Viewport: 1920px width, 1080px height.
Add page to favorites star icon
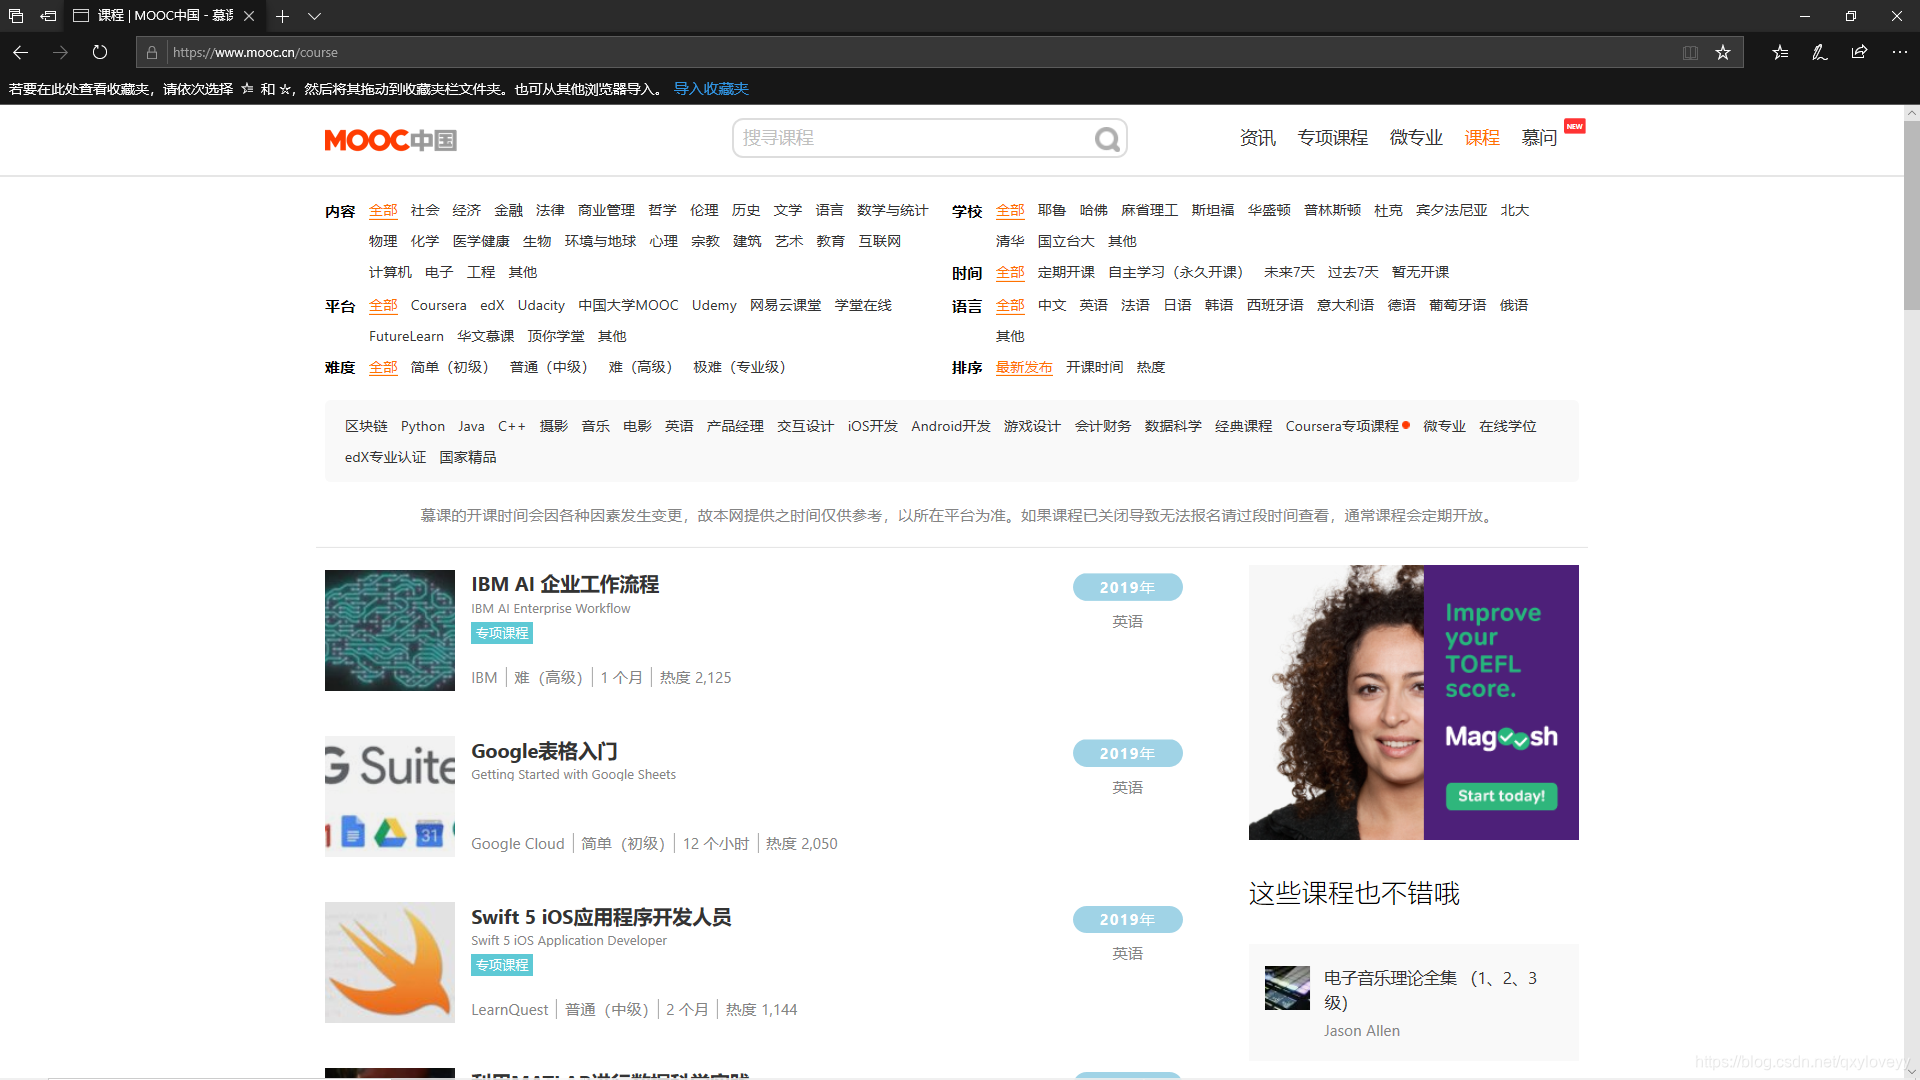[1723, 52]
